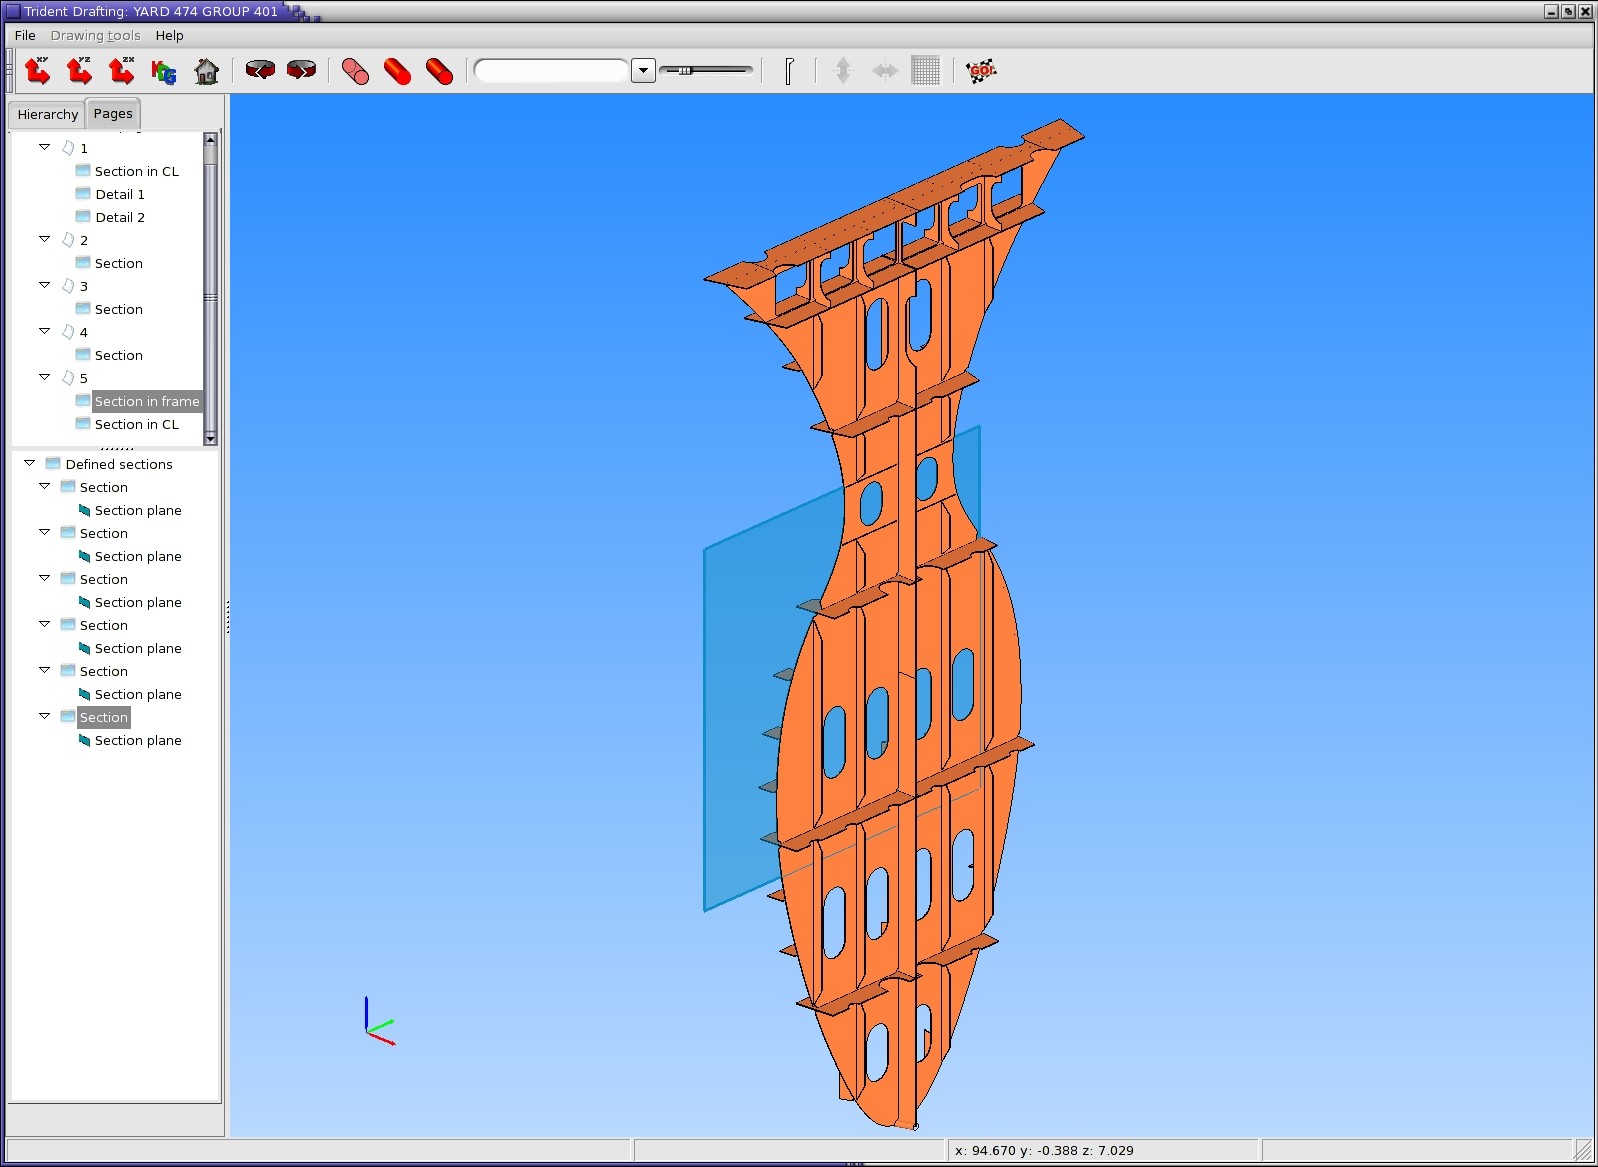Open the toolbar combo box dropdown arrow
This screenshot has width=1598, height=1167.
[x=643, y=71]
